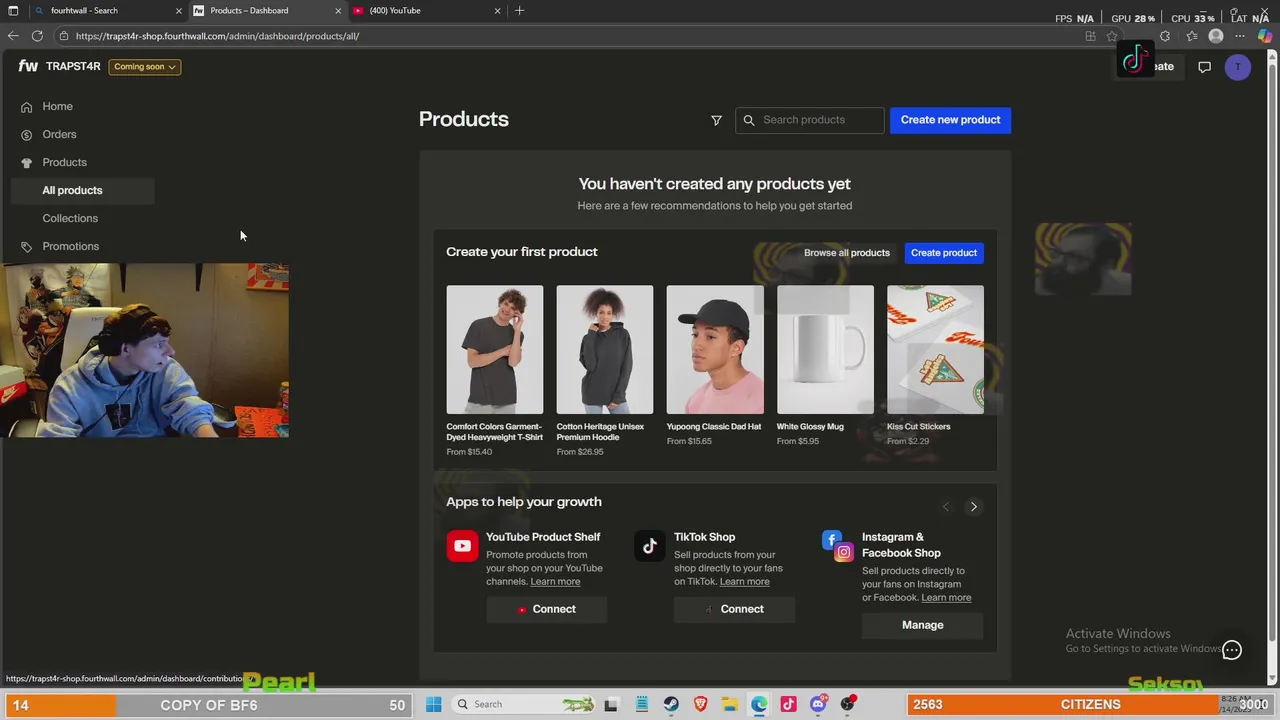Click the previous apps left chevron
1280x720 pixels.
pos(946,507)
